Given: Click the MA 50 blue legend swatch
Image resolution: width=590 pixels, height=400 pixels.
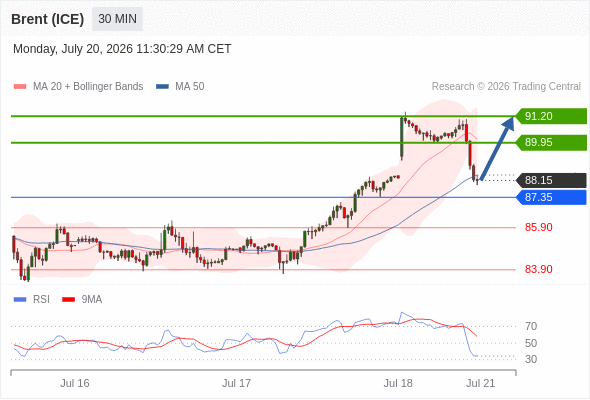Looking at the screenshot, I should (162, 87).
